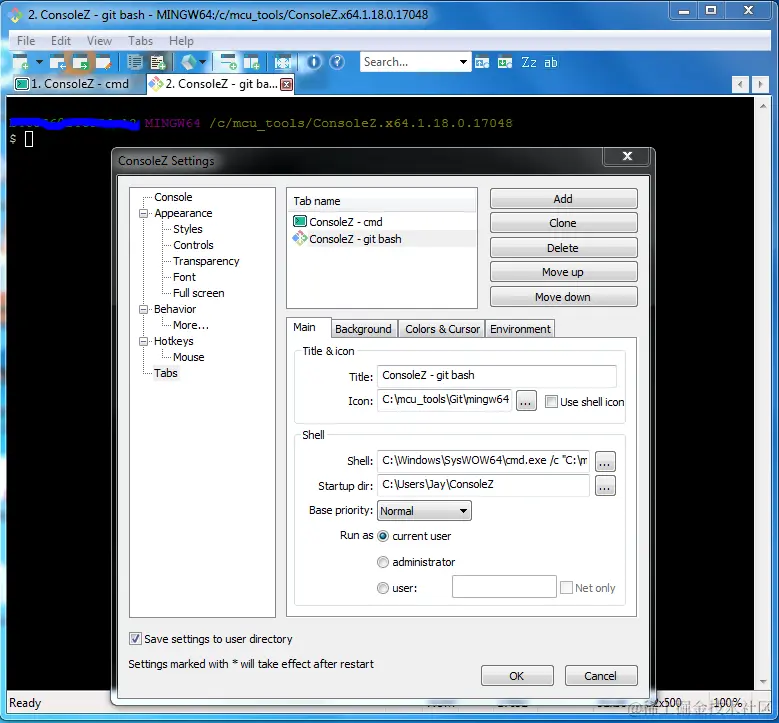Open the snippets cube dropdown arrow
779x723 pixels.
coord(203,62)
